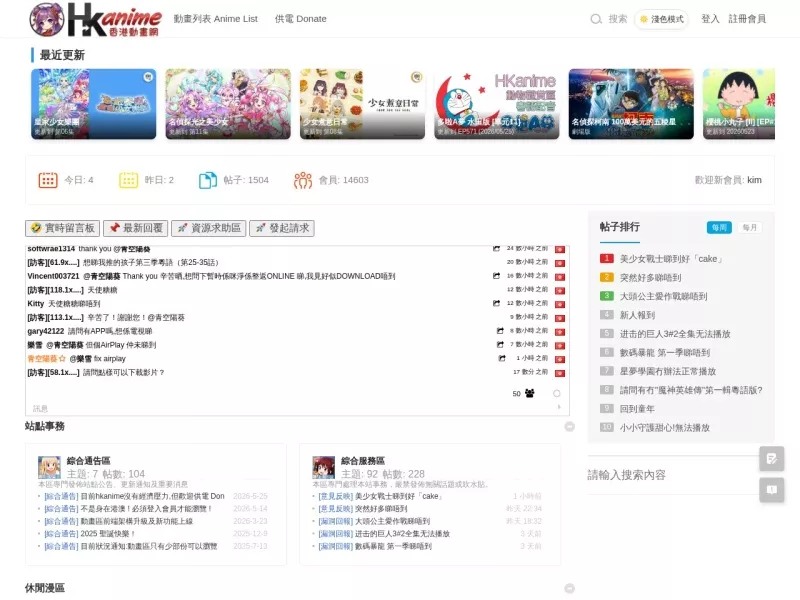800x600 pixels.
Task: Open the 少女煮意日常 anime thumbnail
Action: tap(362, 104)
